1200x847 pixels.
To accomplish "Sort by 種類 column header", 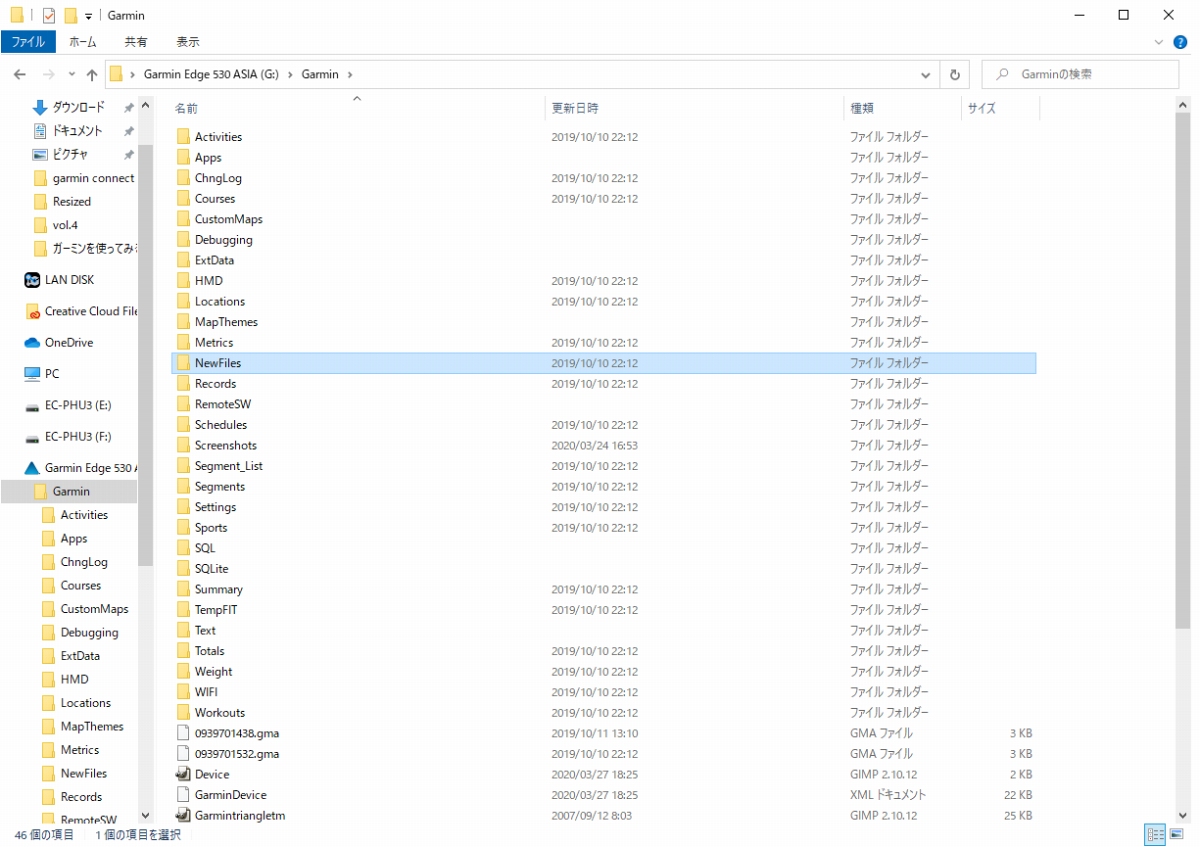I will pyautogui.click(x=862, y=108).
